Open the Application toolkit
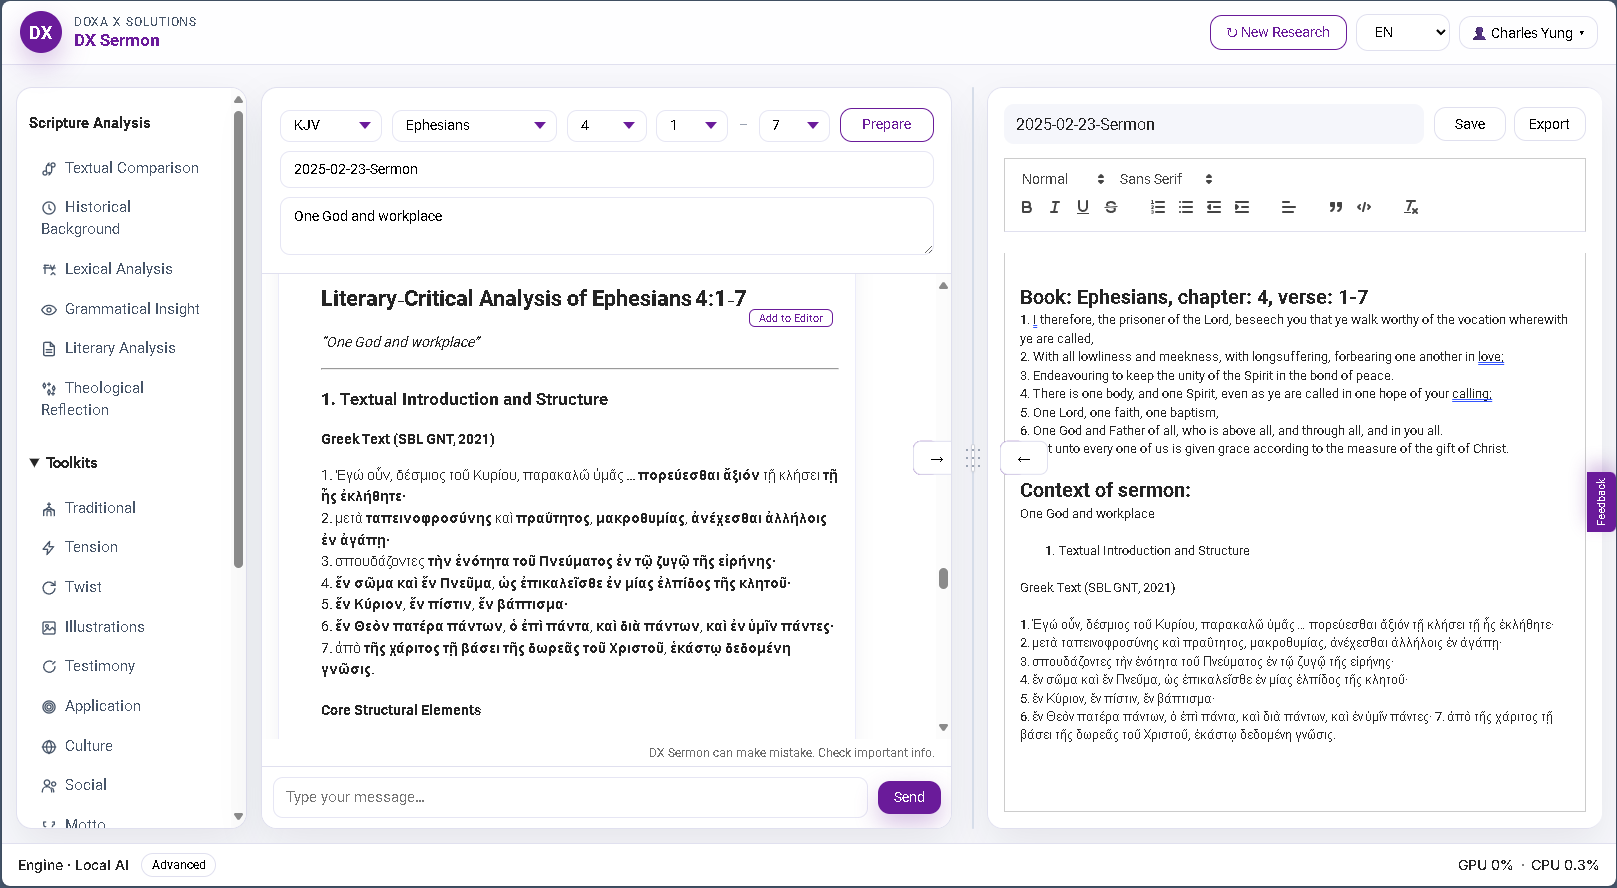The image size is (1617, 888). click(91, 706)
